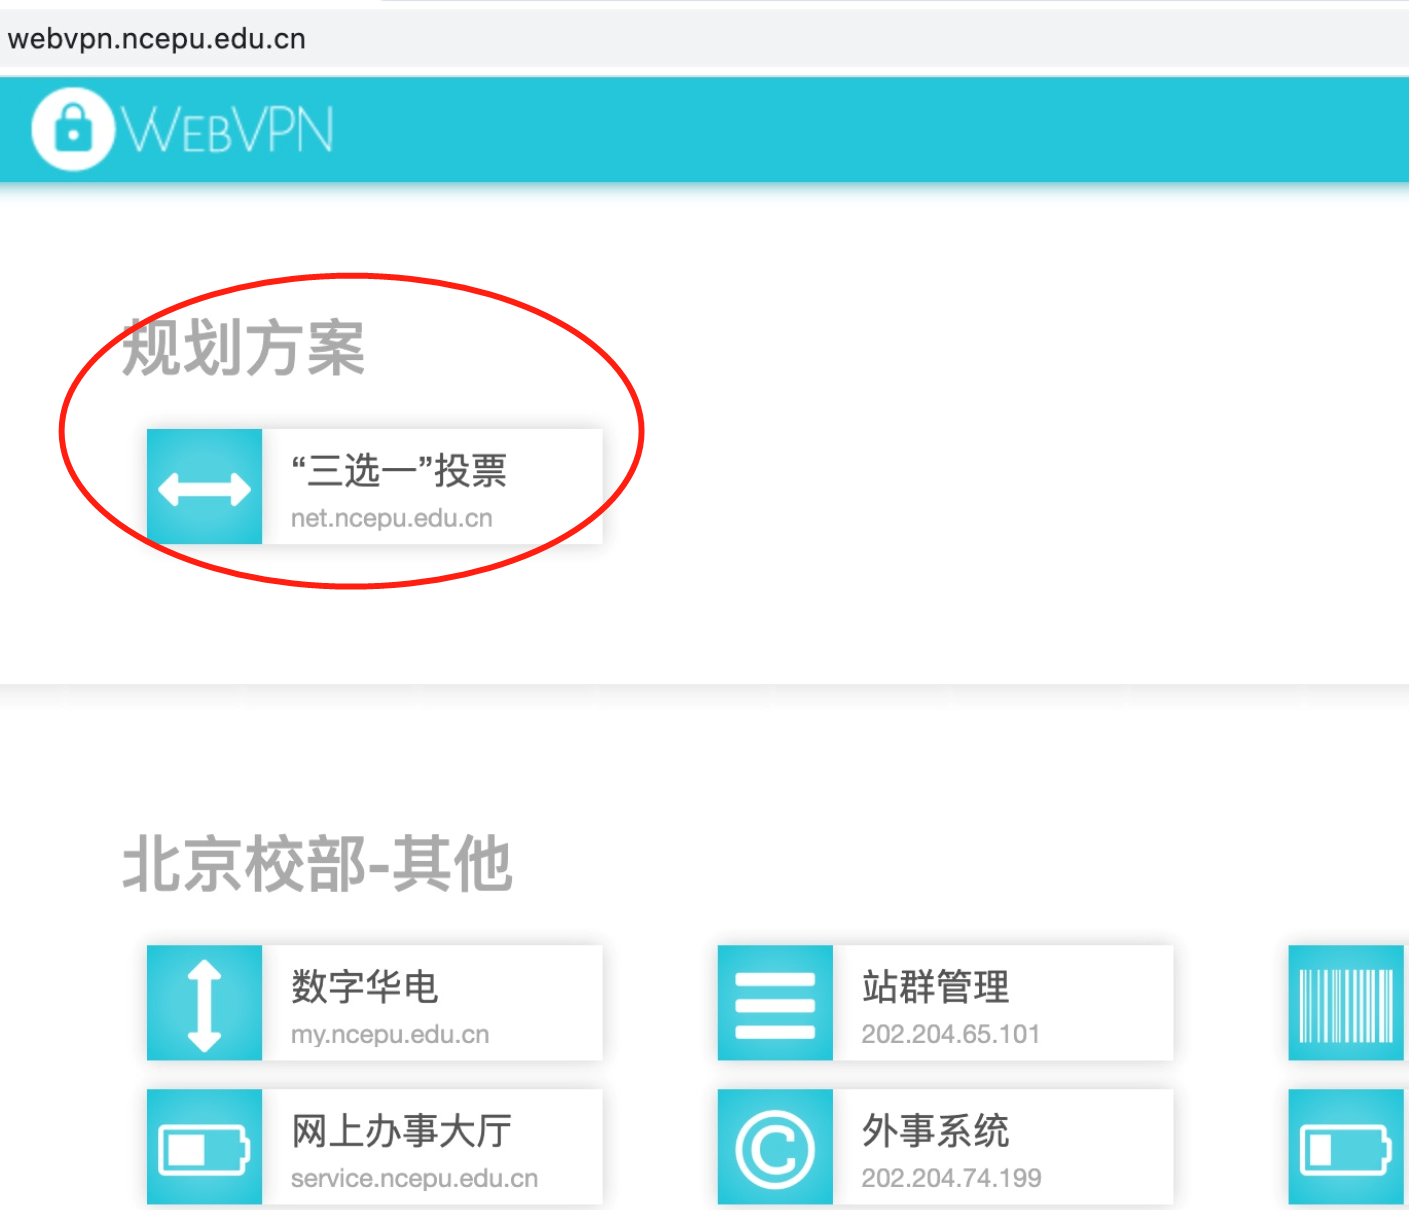The width and height of the screenshot is (1409, 1210).
Task: Click the service.ncepu.edu.cn address text
Action: click(x=414, y=1178)
